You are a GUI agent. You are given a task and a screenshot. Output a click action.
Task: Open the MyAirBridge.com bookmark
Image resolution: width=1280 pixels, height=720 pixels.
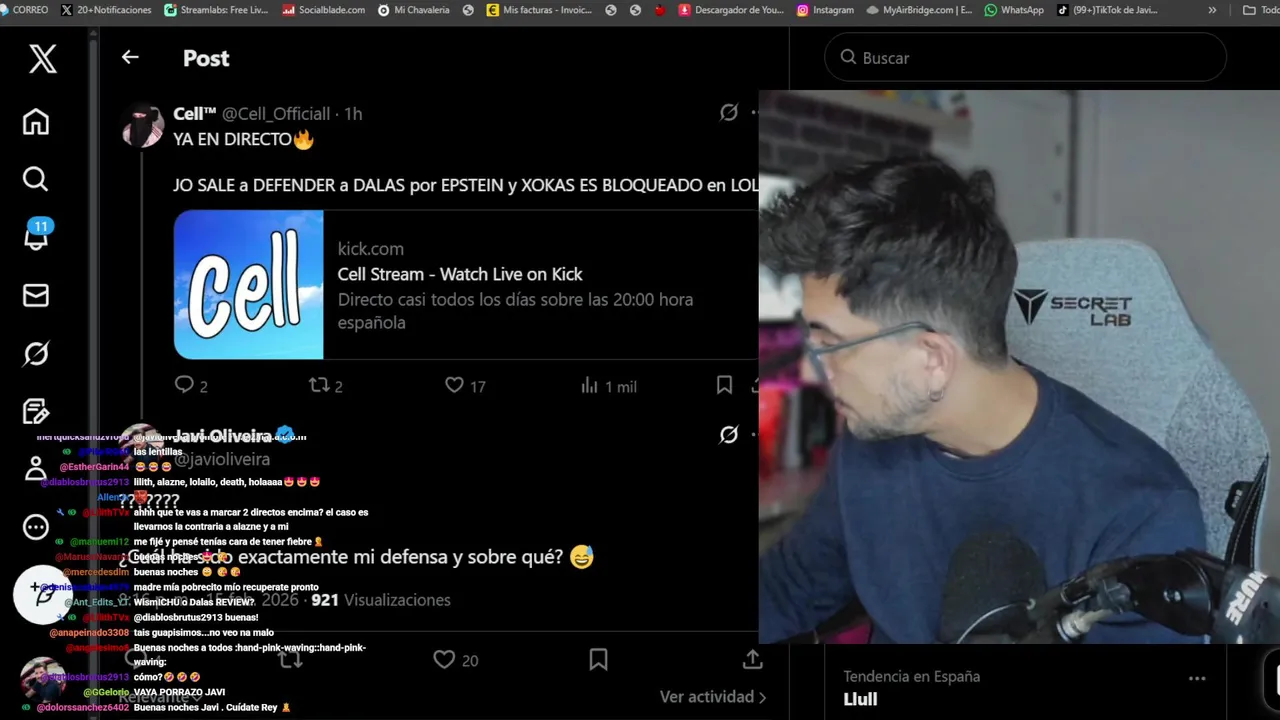point(919,10)
